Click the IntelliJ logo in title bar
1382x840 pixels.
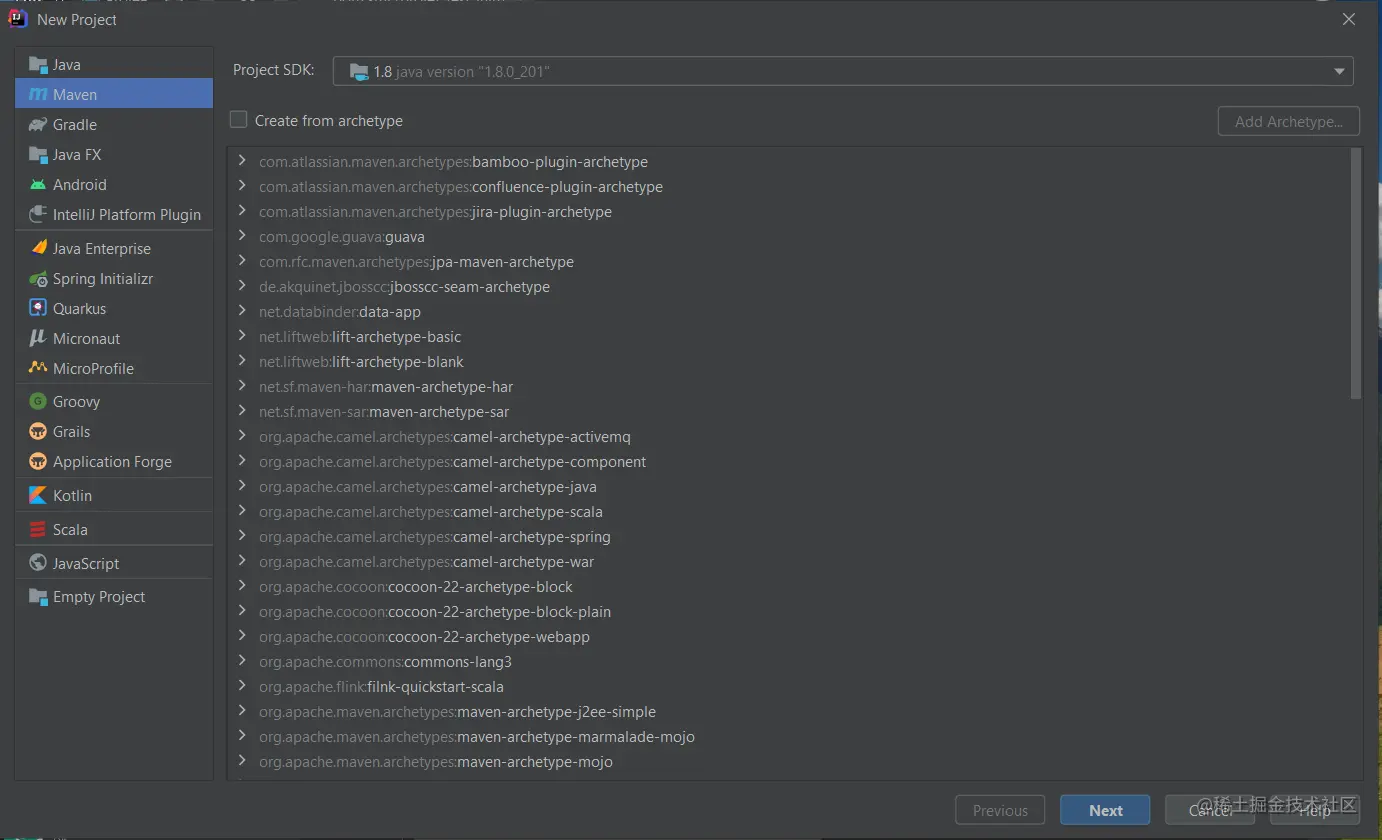(x=18, y=19)
